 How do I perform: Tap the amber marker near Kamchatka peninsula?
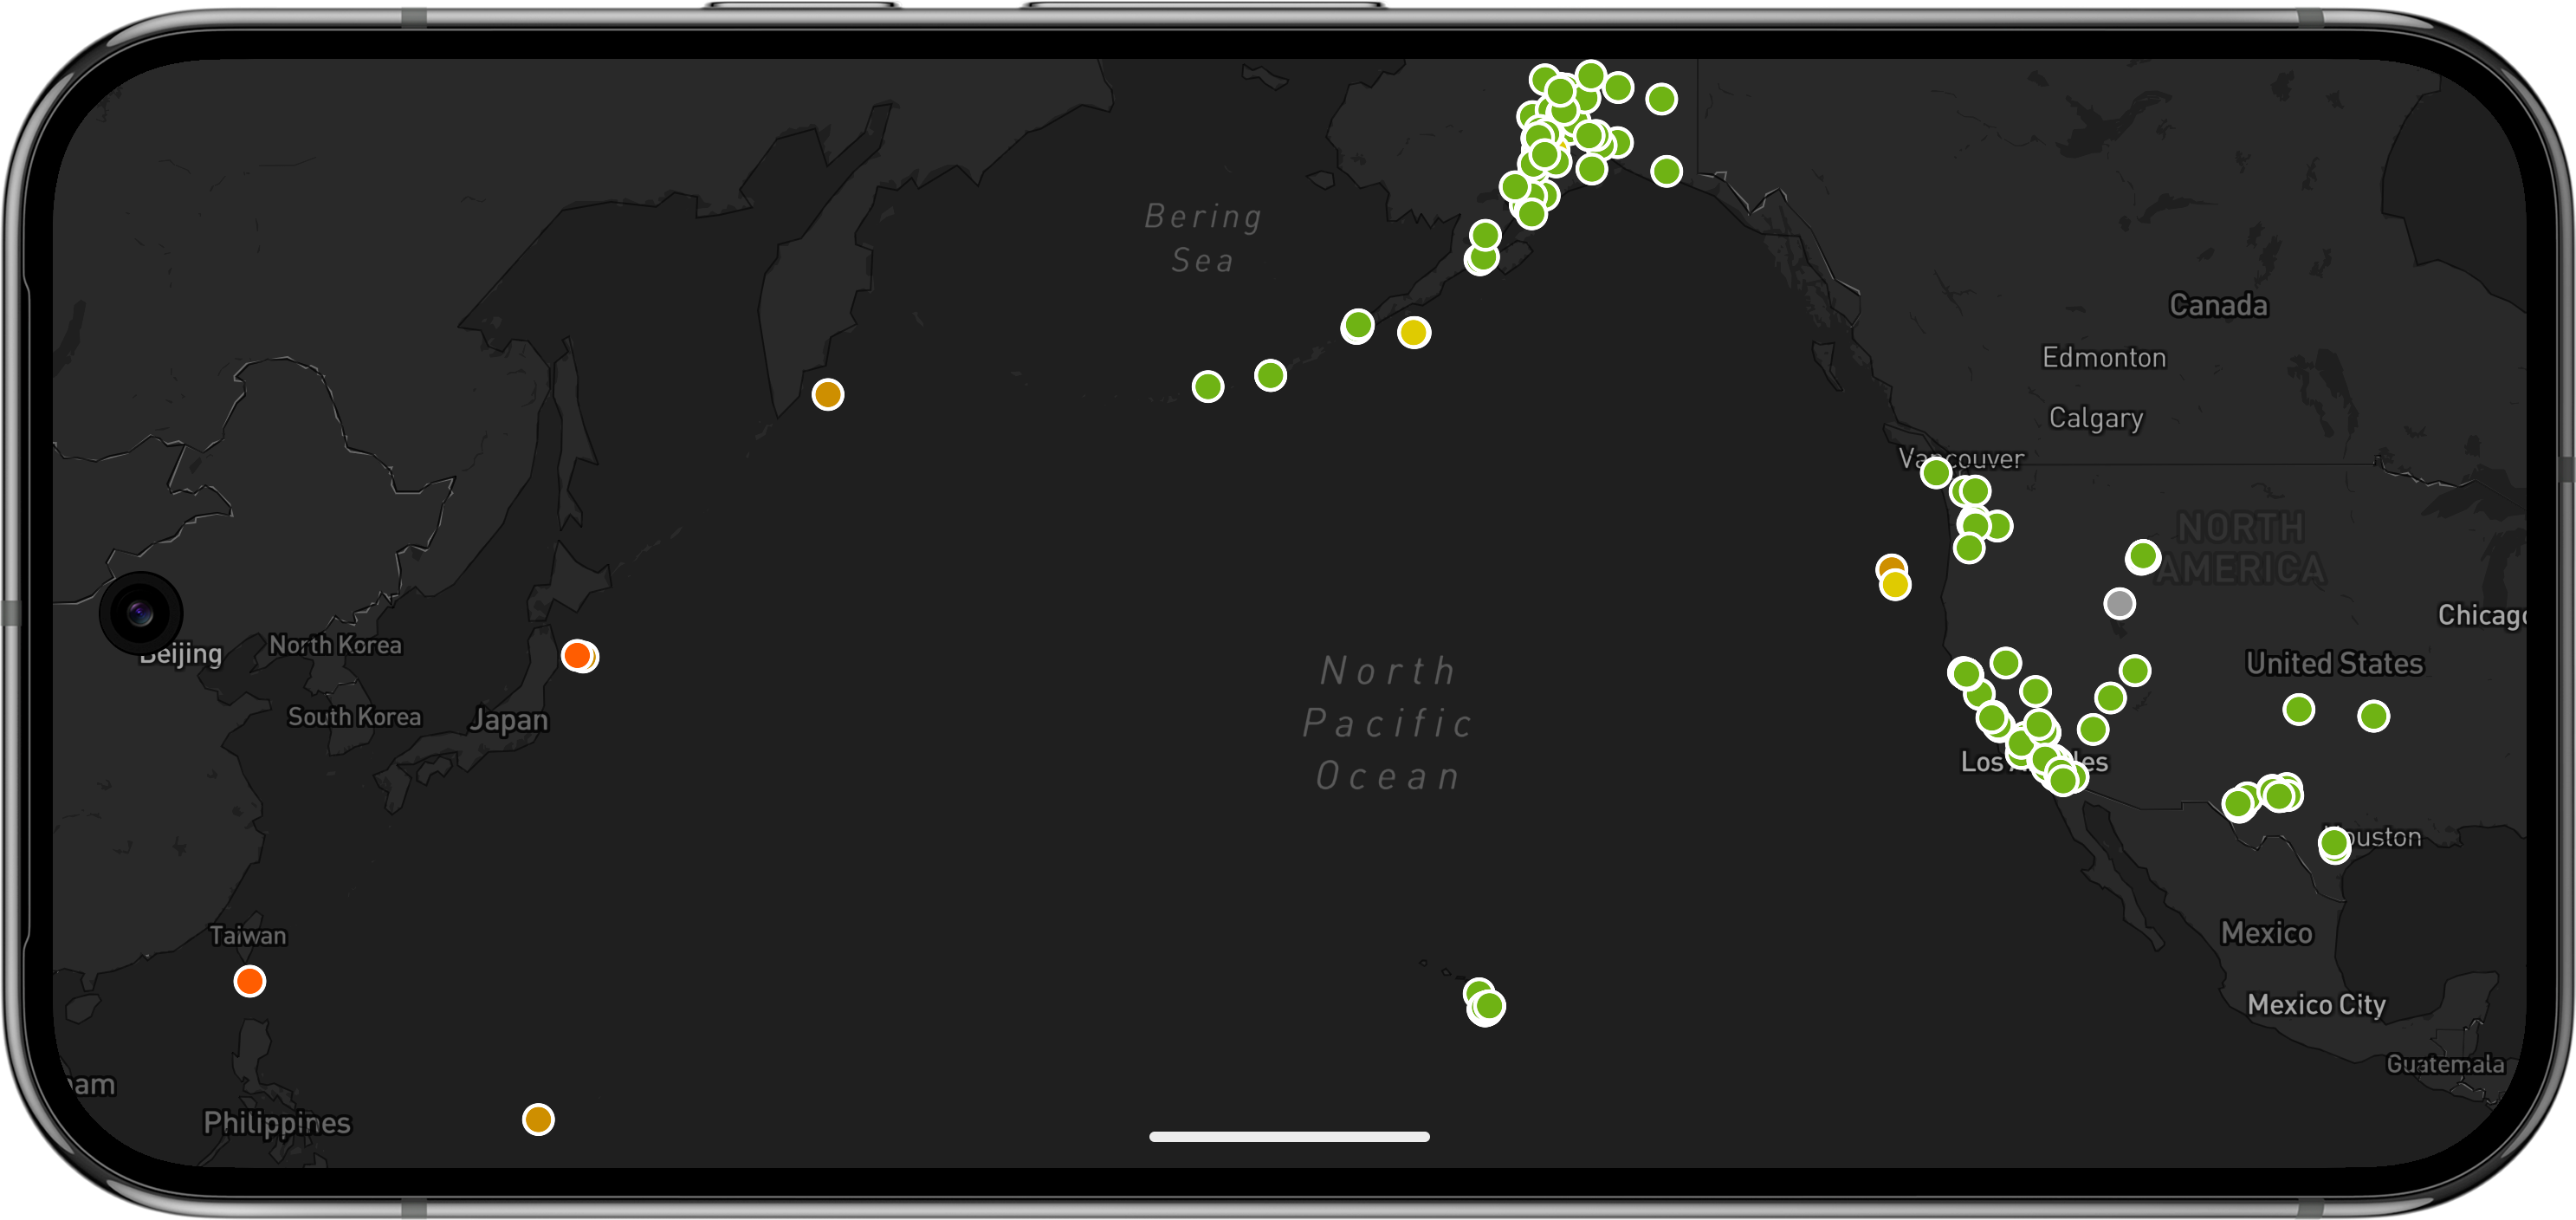click(x=827, y=394)
